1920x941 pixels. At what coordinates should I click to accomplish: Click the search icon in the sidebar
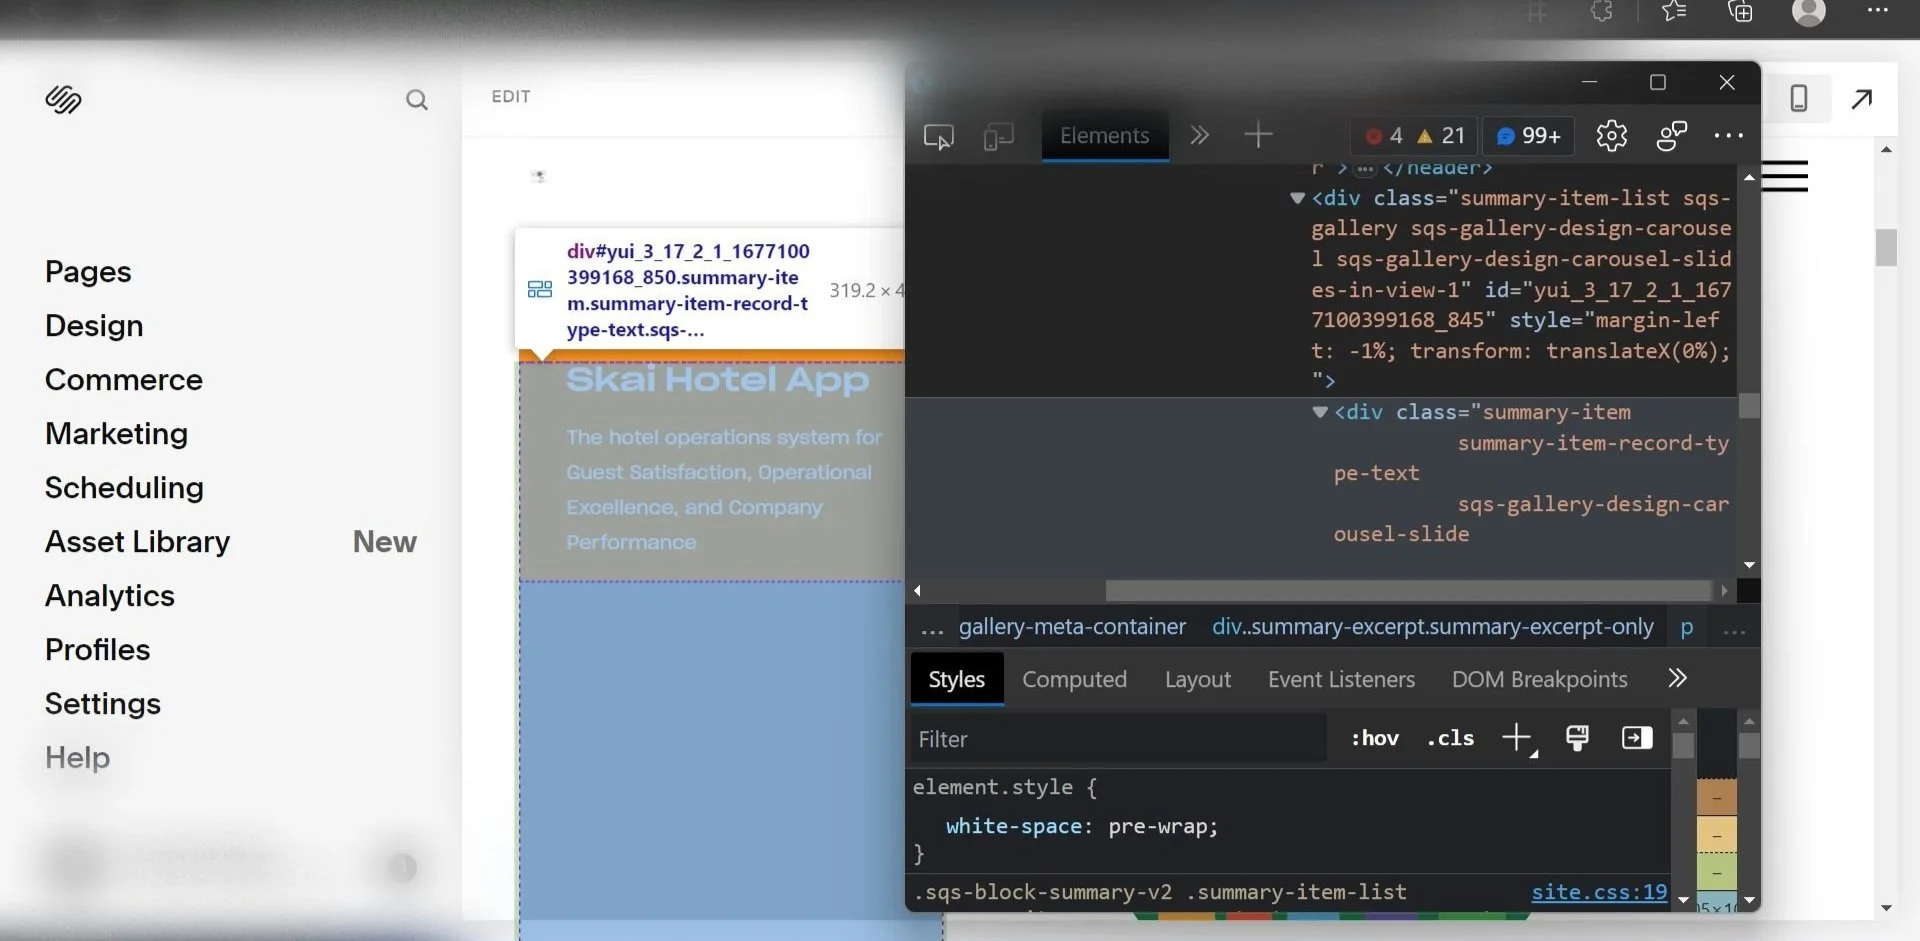point(418,100)
